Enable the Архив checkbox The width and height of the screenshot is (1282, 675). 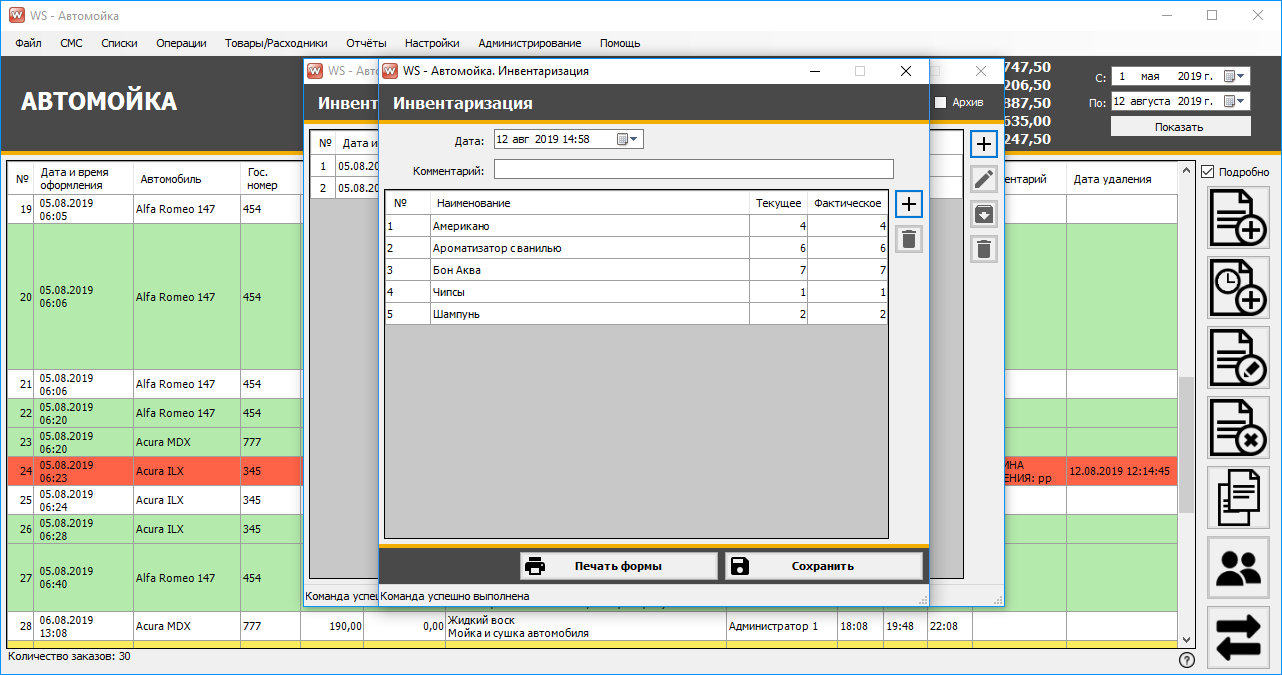940,102
